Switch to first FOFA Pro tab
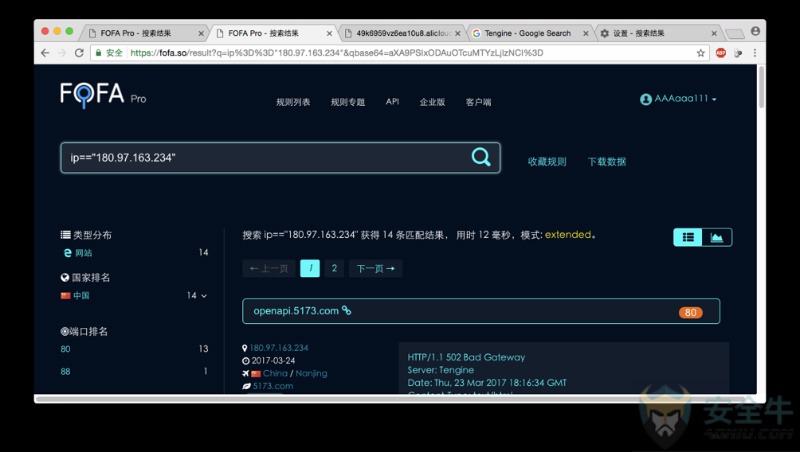Image resolution: width=800 pixels, height=452 pixels. pos(145,33)
